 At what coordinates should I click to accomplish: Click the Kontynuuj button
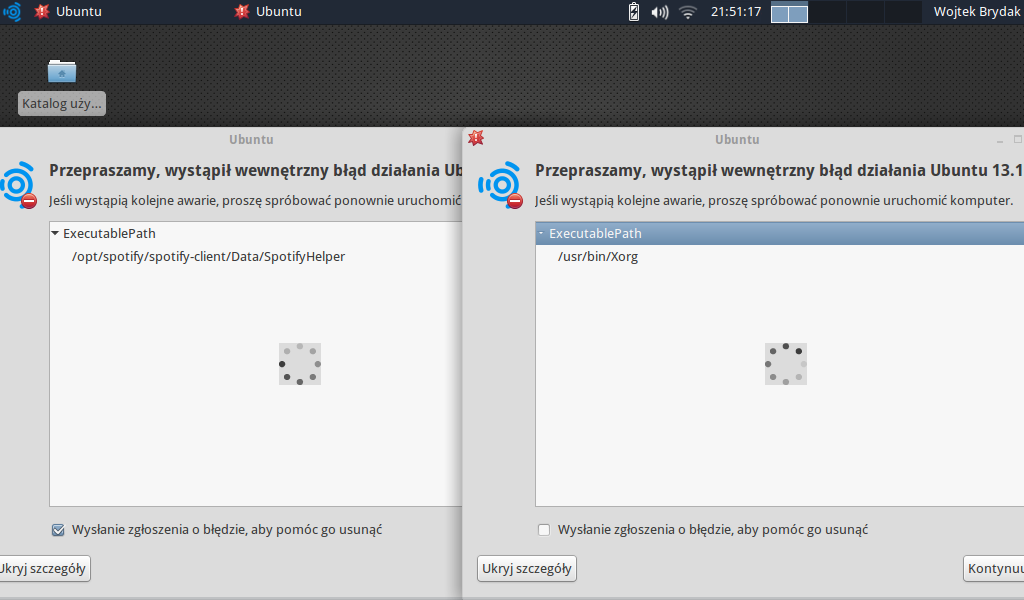point(994,569)
